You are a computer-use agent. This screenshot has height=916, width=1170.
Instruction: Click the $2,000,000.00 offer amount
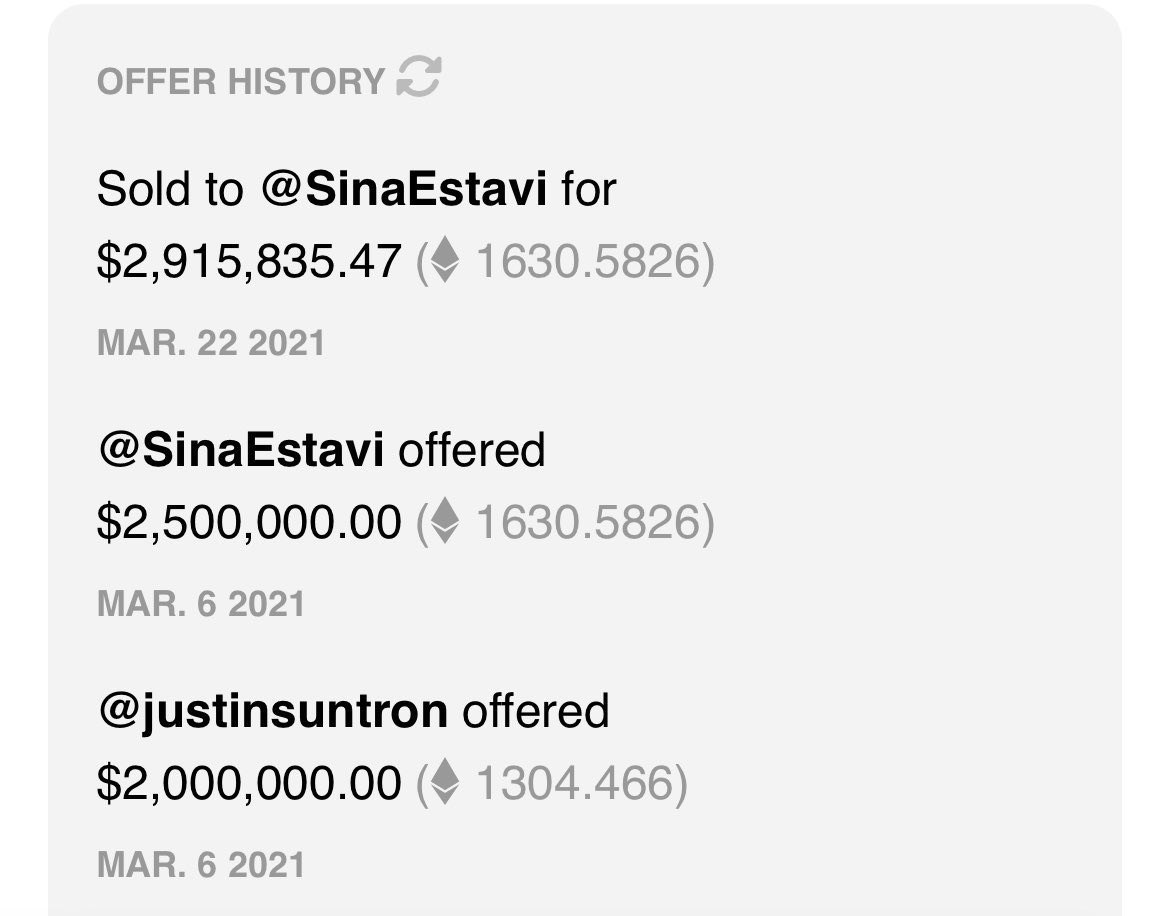pyautogui.click(x=249, y=783)
